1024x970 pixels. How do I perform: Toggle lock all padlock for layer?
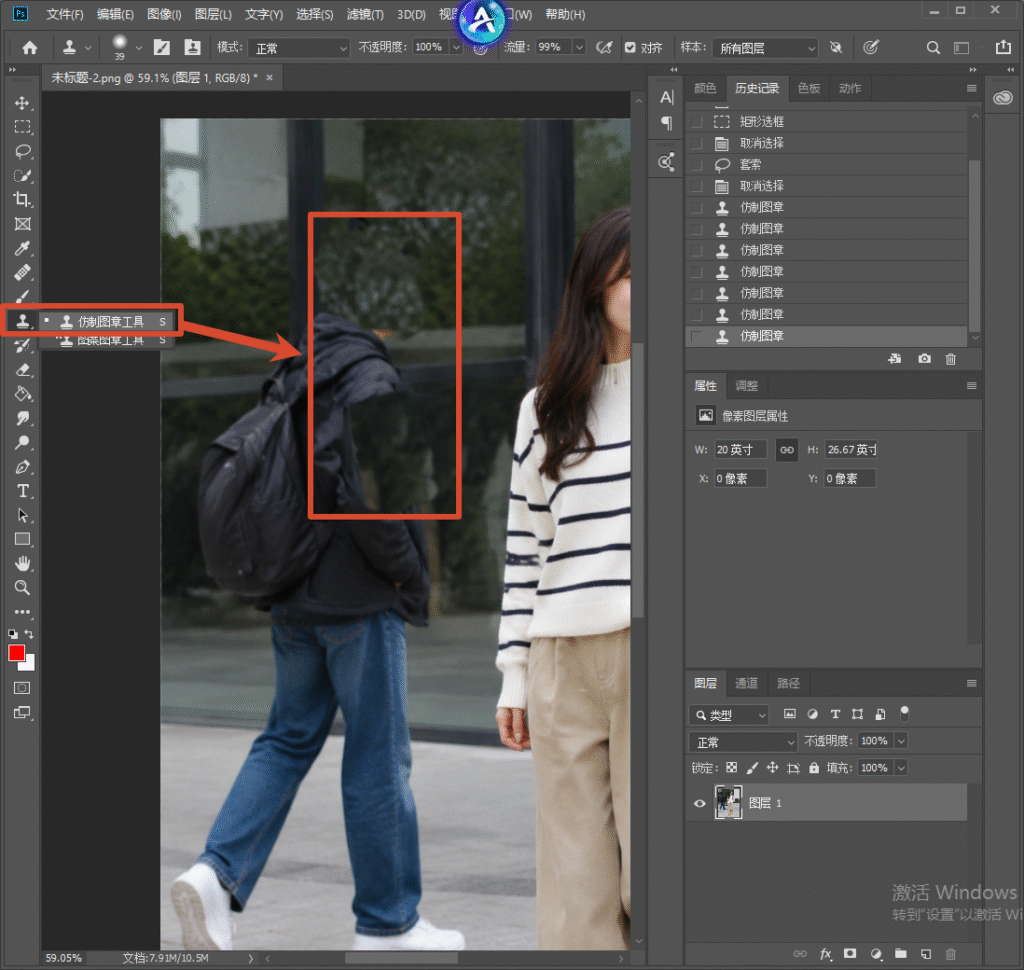(814, 768)
